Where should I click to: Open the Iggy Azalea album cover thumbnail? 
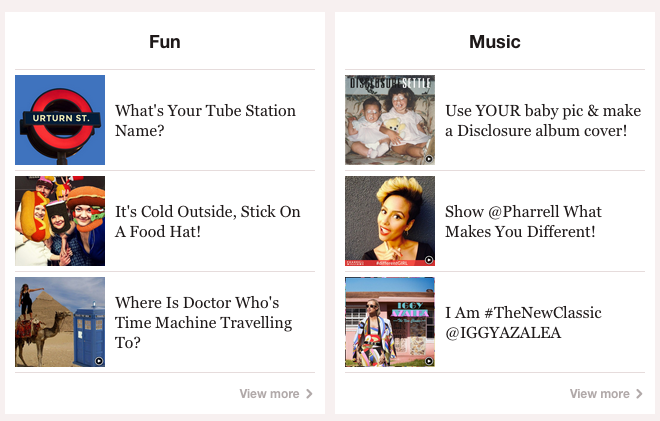click(390, 322)
